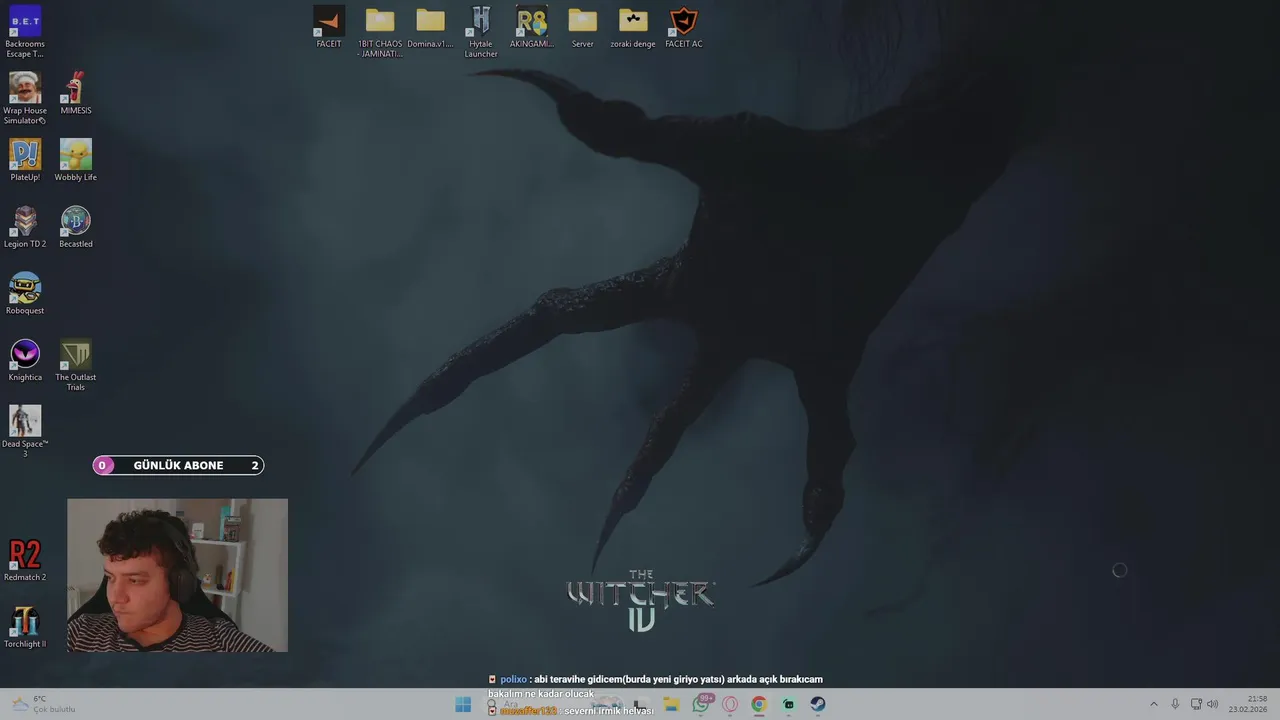Select the 1BIT CHAOS folder

[380, 32]
